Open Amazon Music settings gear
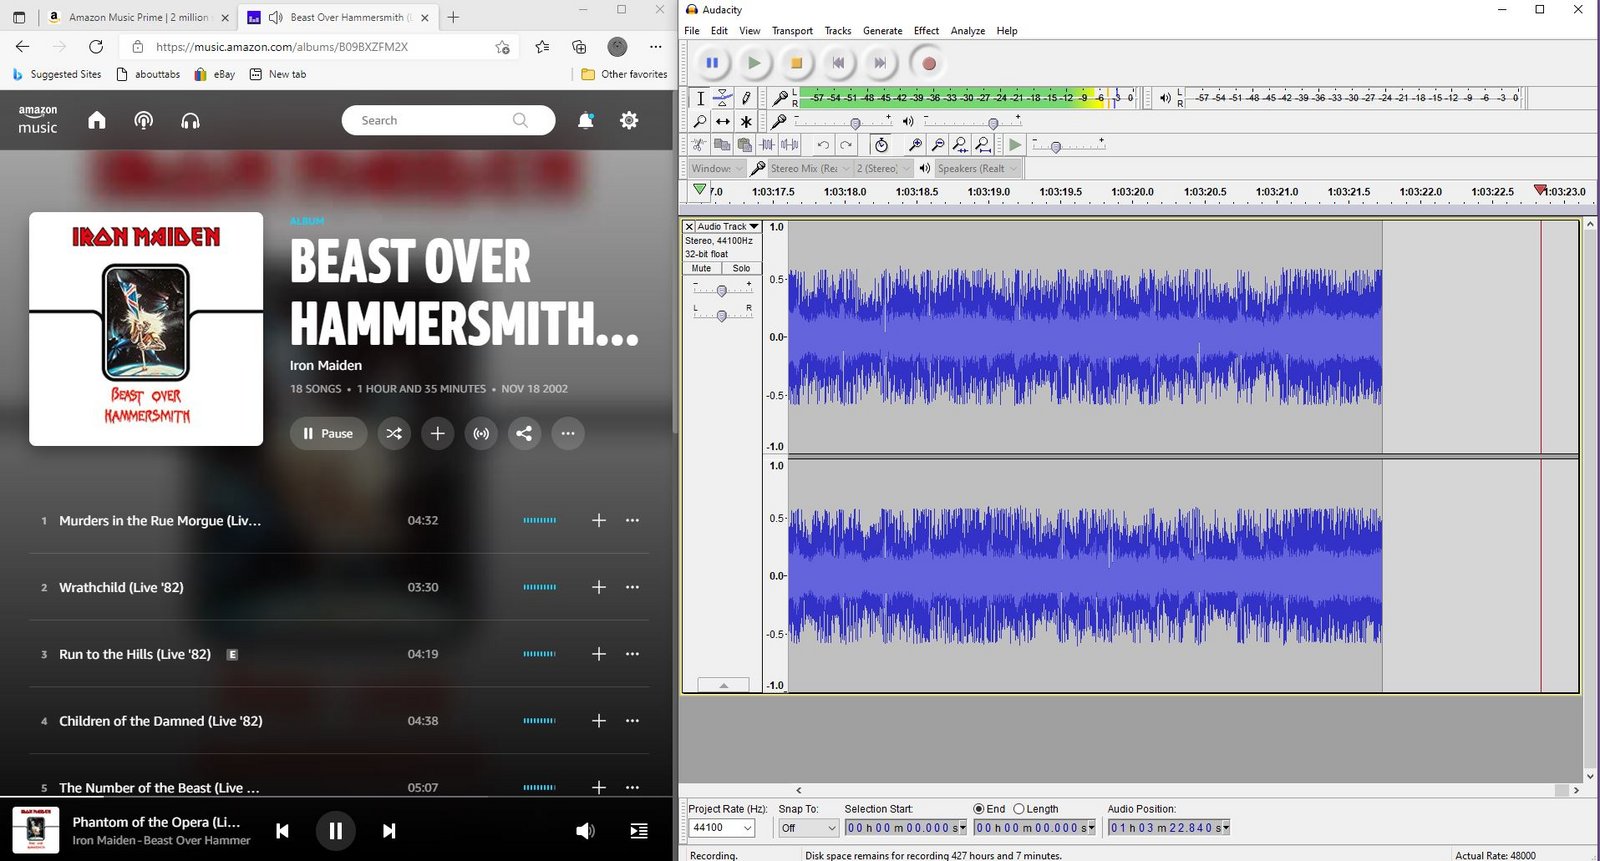The image size is (1600, 861). [629, 120]
